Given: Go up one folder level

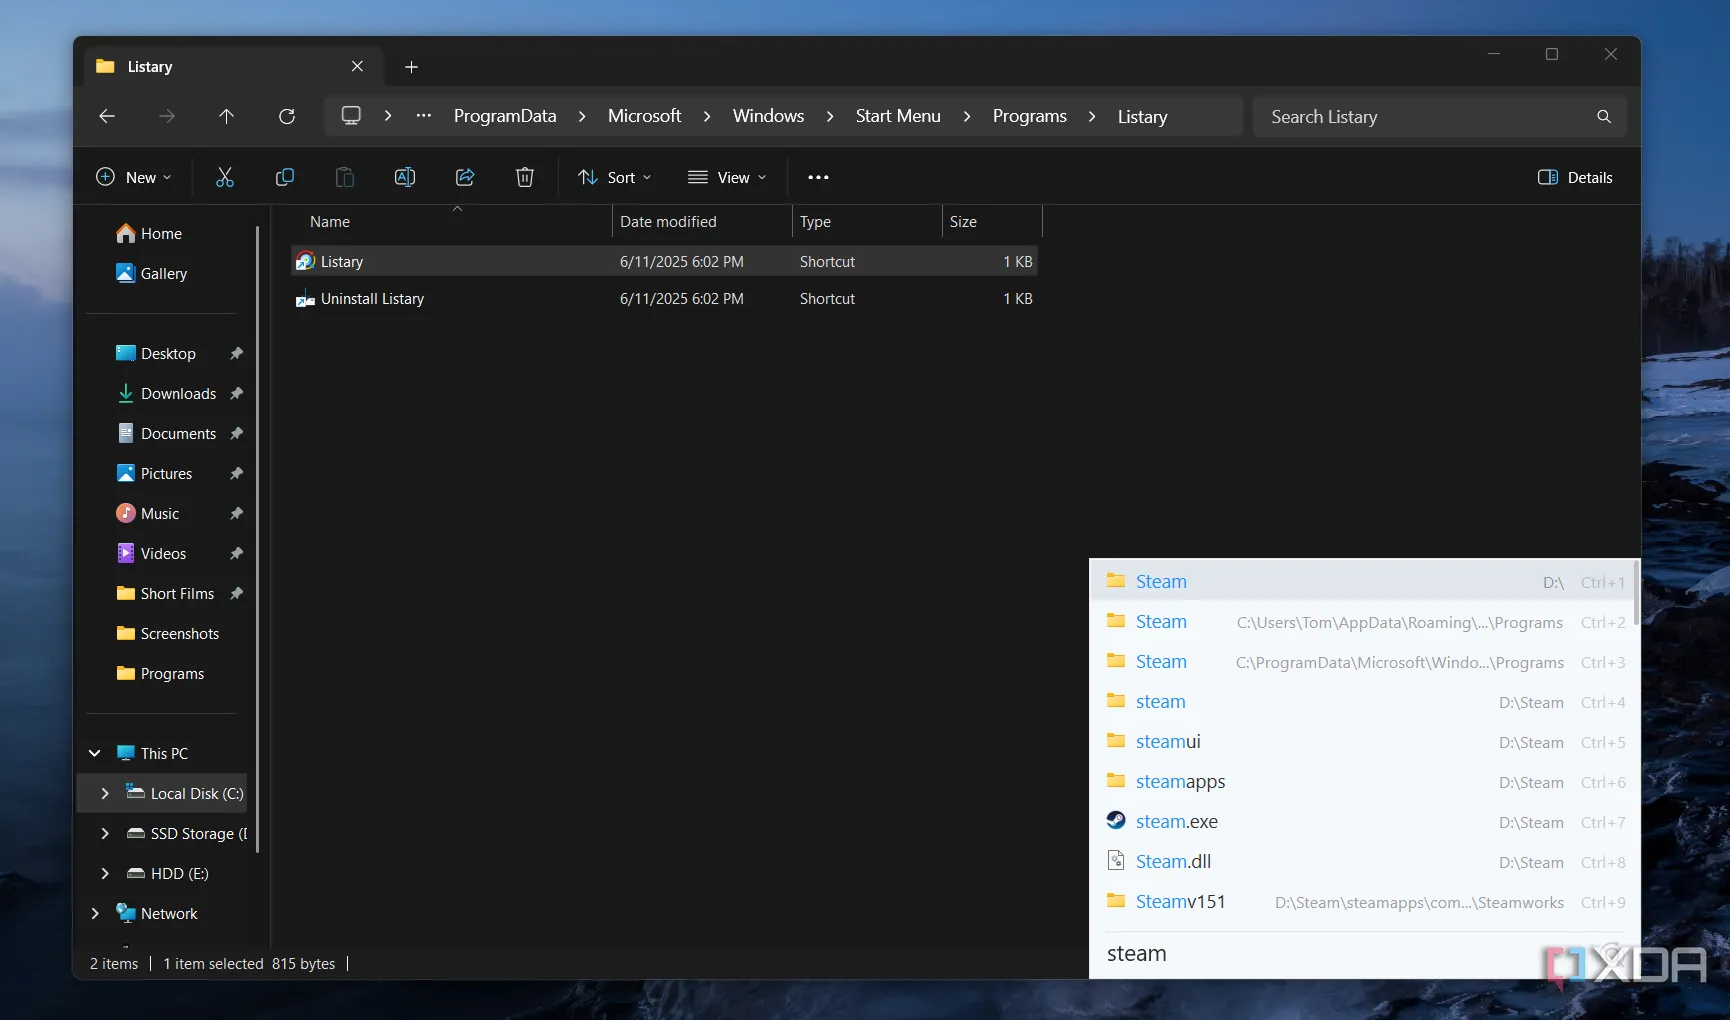Looking at the screenshot, I should coord(227,116).
